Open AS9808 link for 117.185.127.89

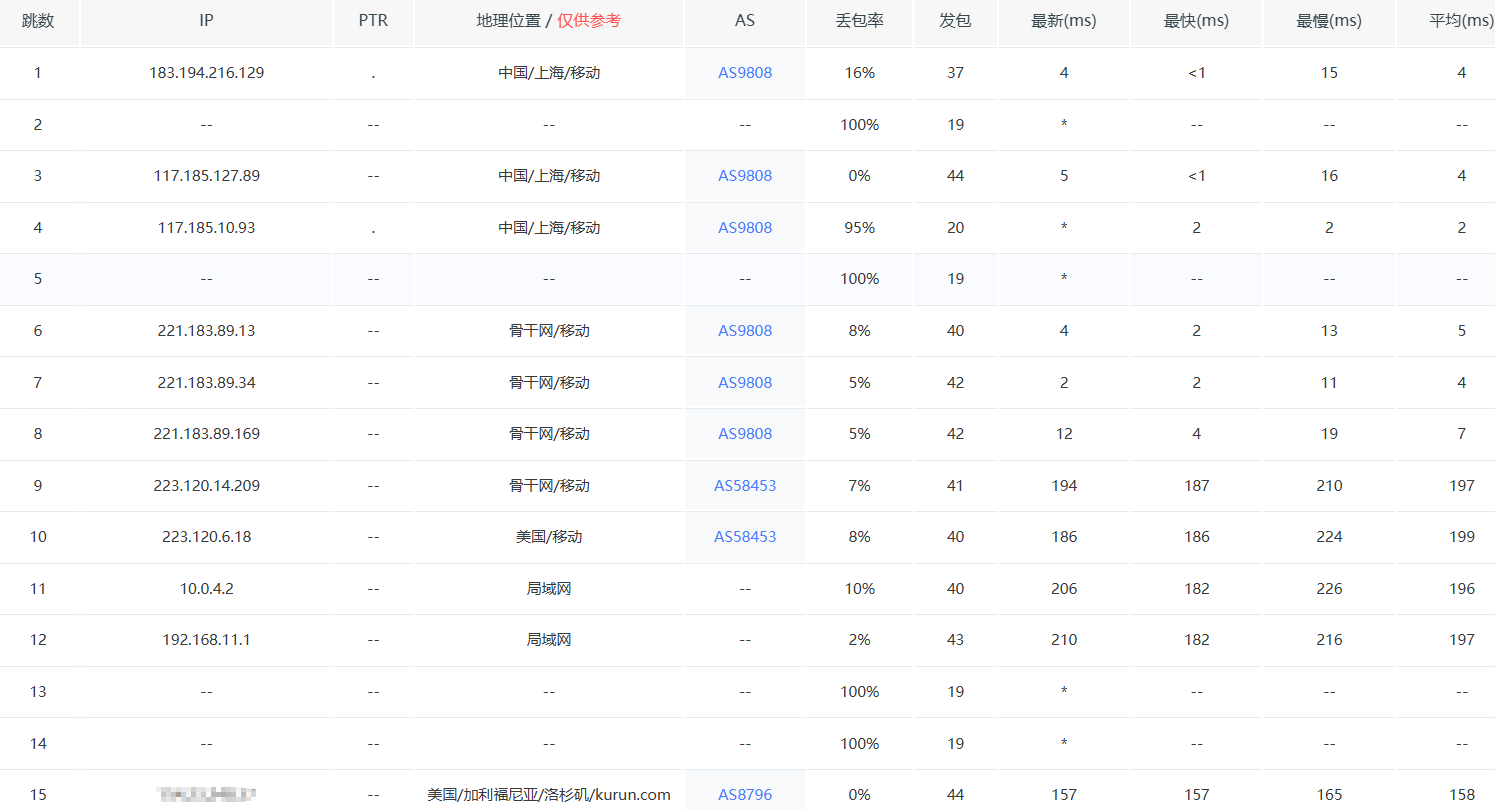pos(745,176)
